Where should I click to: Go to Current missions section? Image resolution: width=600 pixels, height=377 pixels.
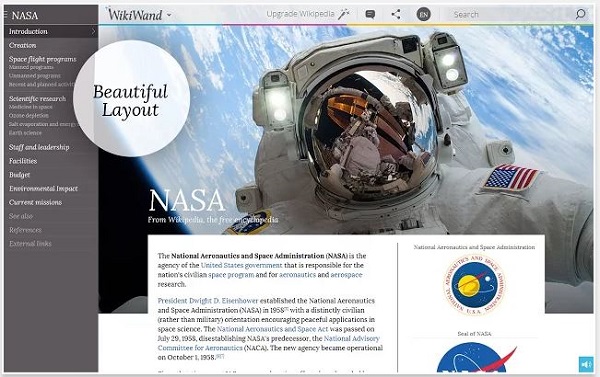pyautogui.click(x=35, y=202)
